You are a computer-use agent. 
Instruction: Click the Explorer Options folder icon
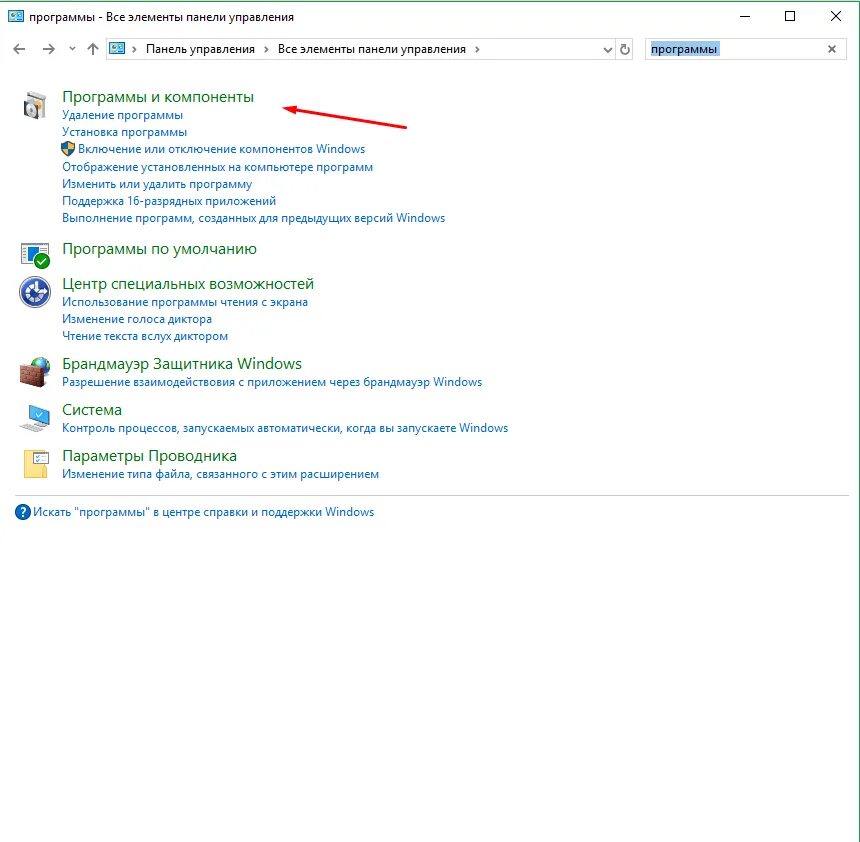pos(36,464)
